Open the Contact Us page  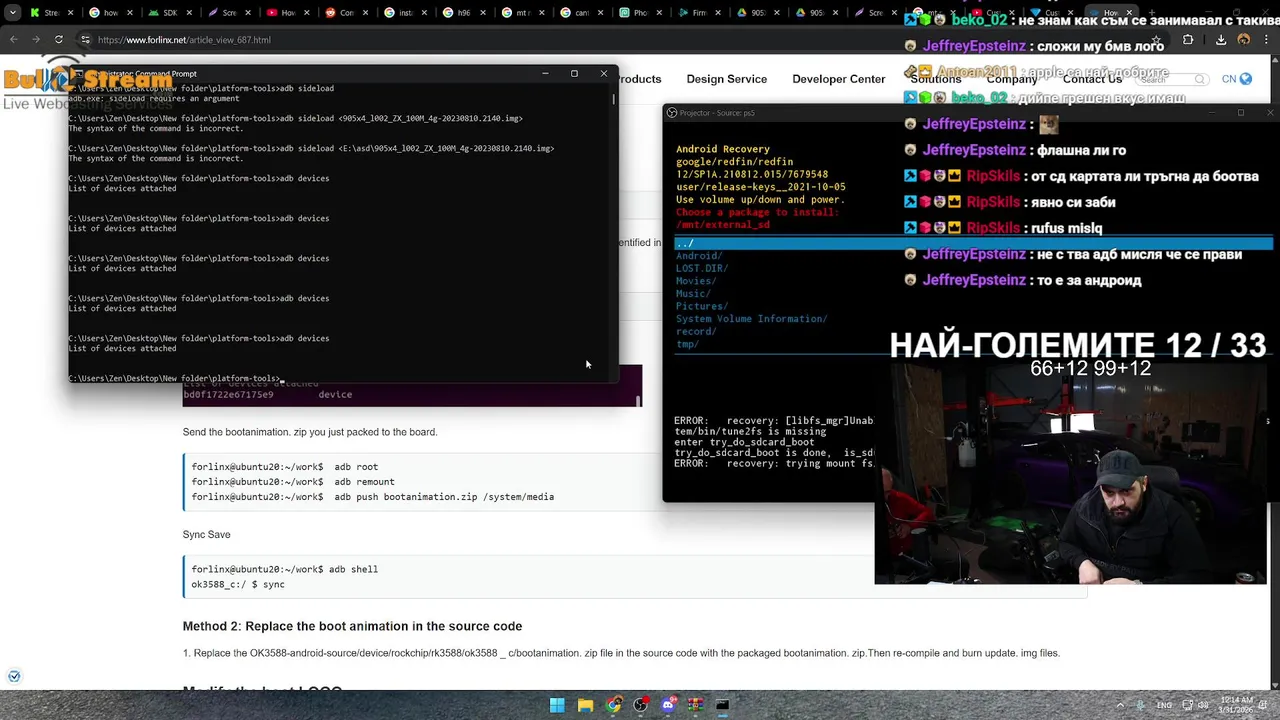tap(1092, 79)
